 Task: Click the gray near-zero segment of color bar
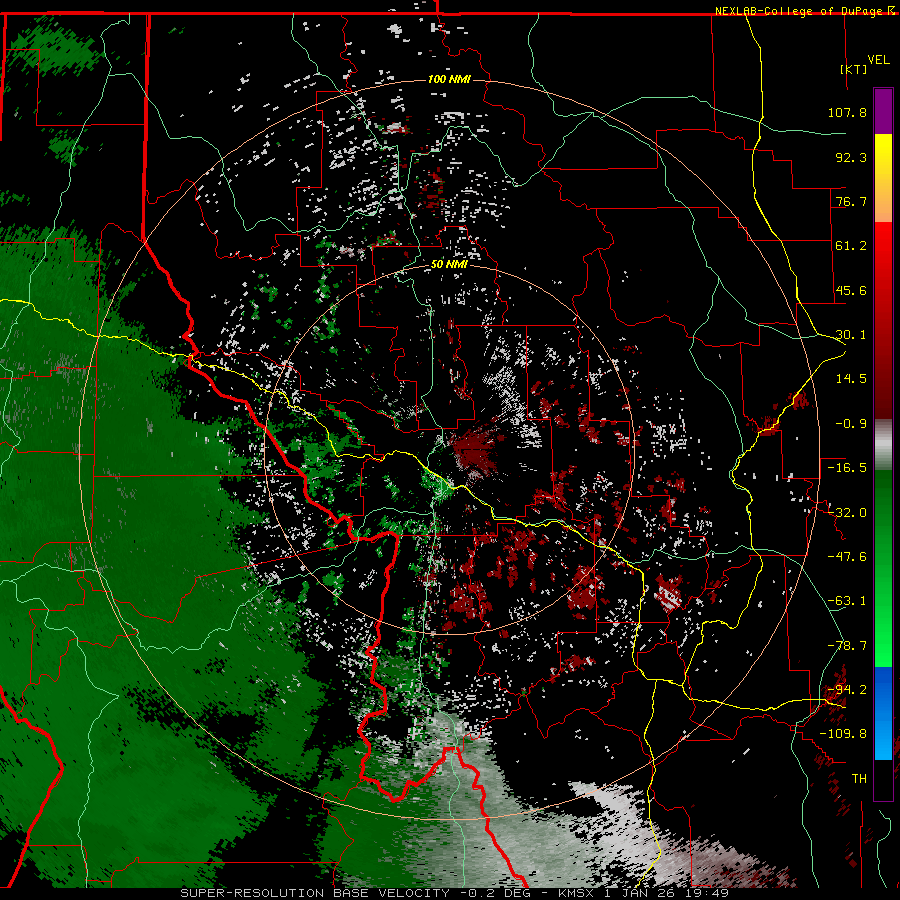(883, 445)
